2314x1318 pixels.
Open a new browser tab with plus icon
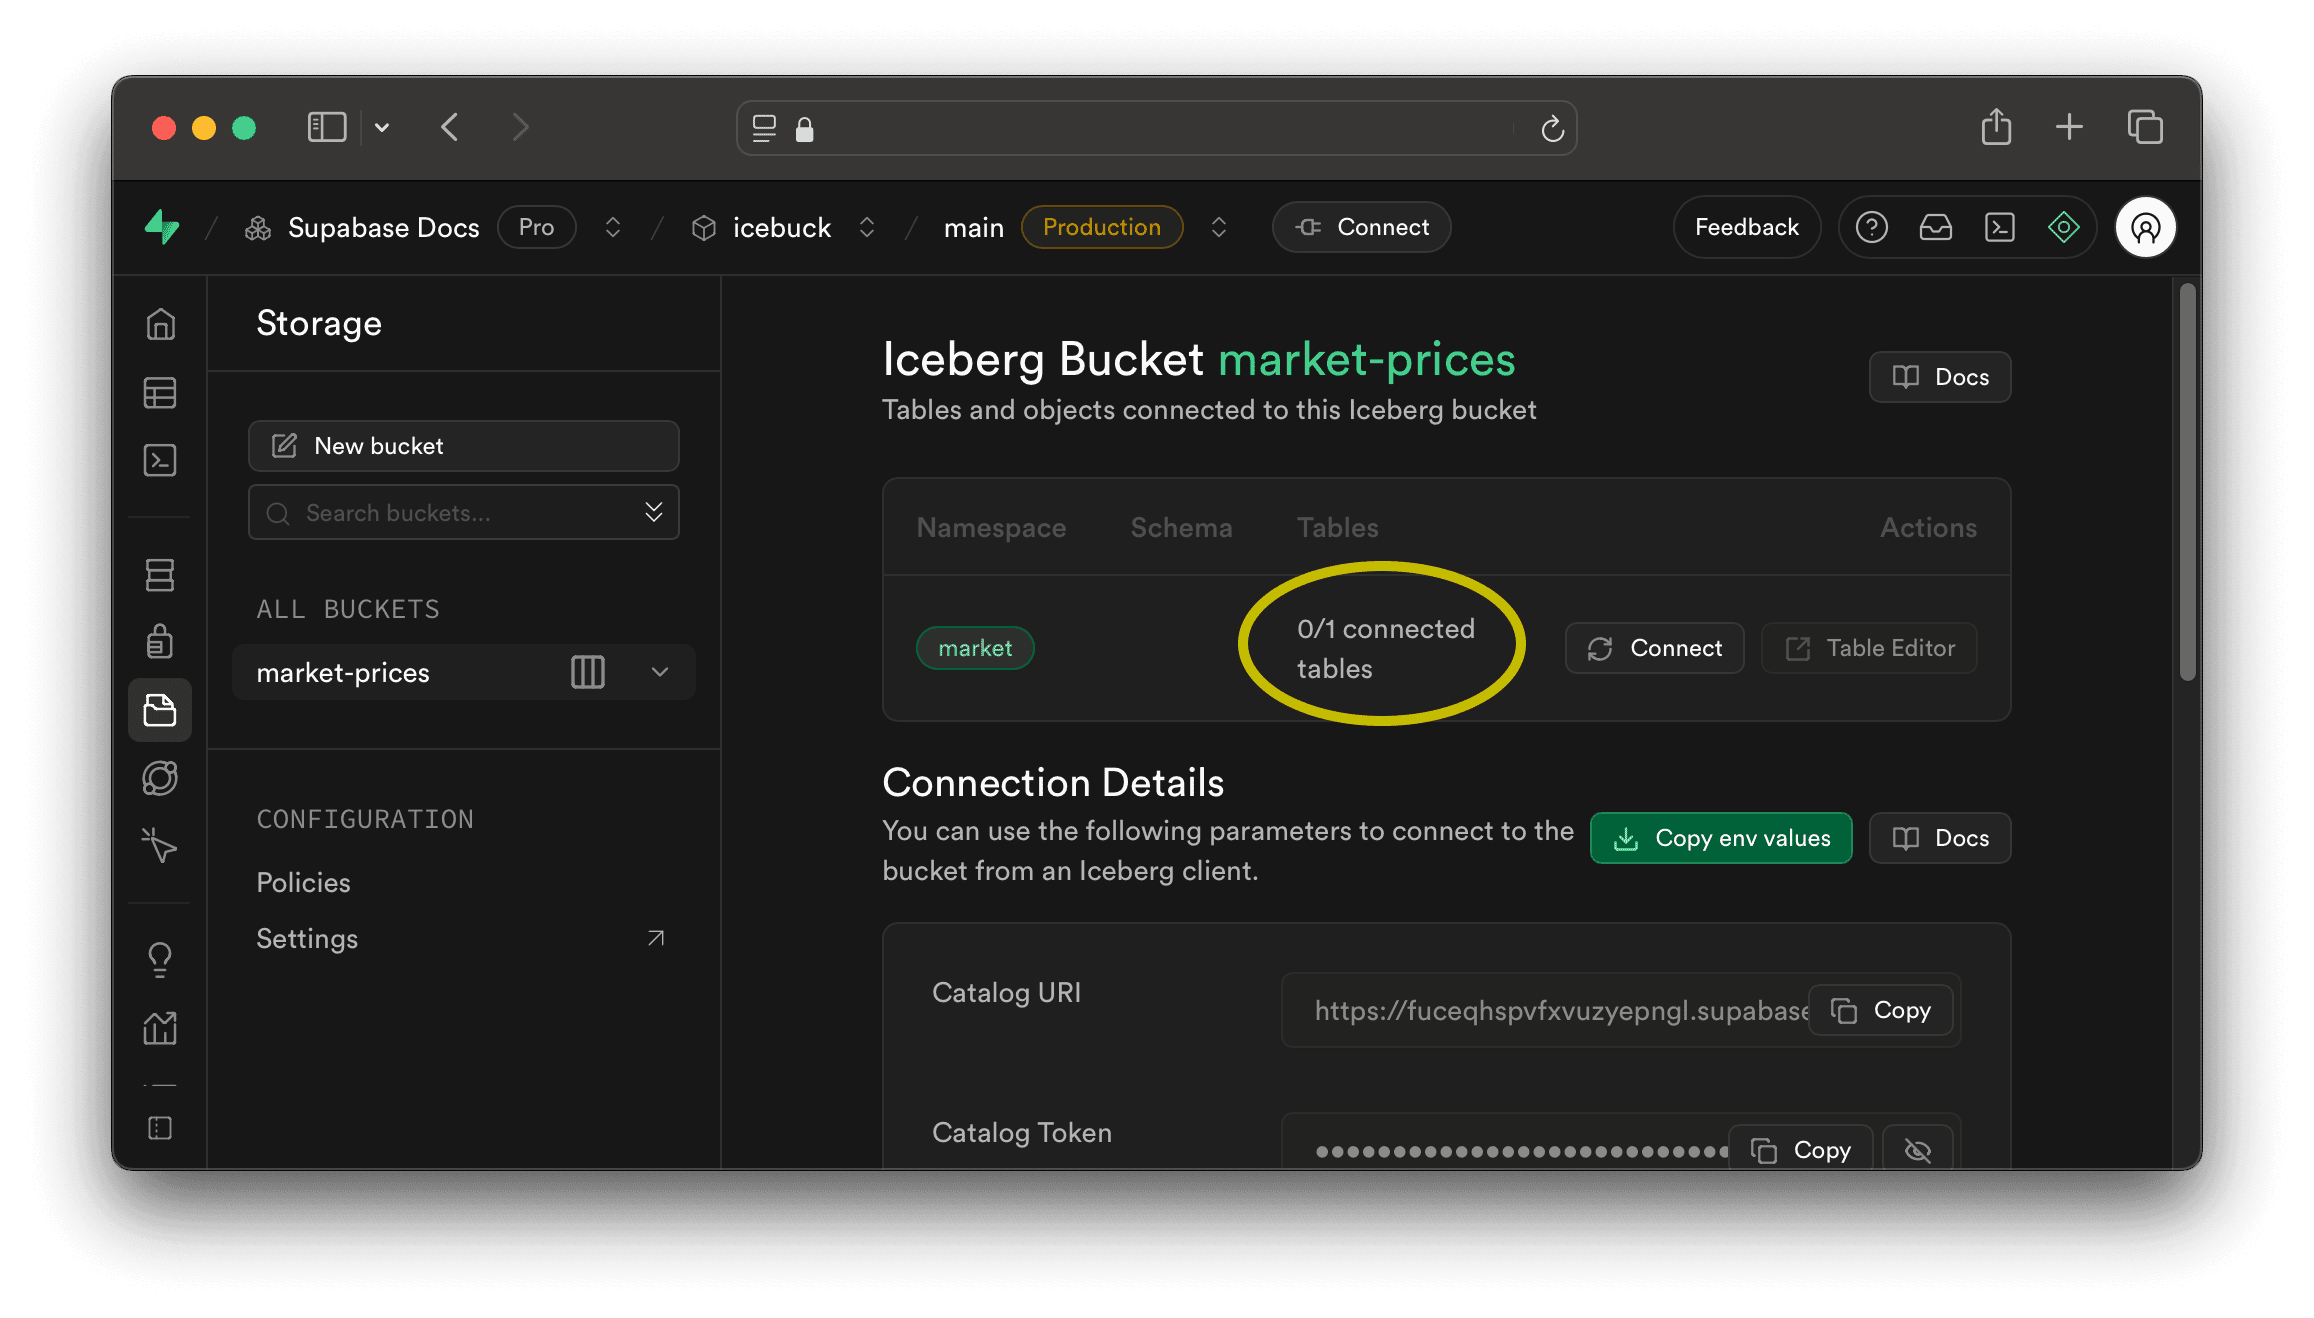(x=2070, y=127)
